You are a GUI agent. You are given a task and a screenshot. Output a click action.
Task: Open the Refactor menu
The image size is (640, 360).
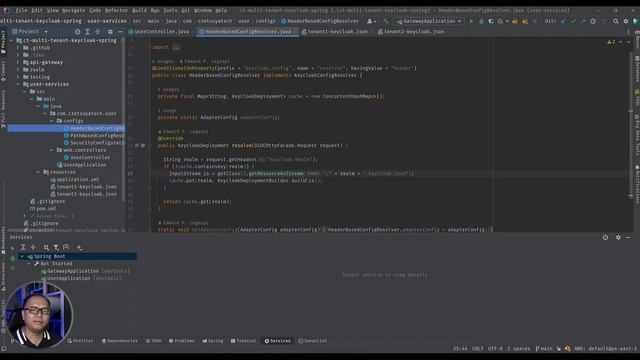click(x=116, y=10)
